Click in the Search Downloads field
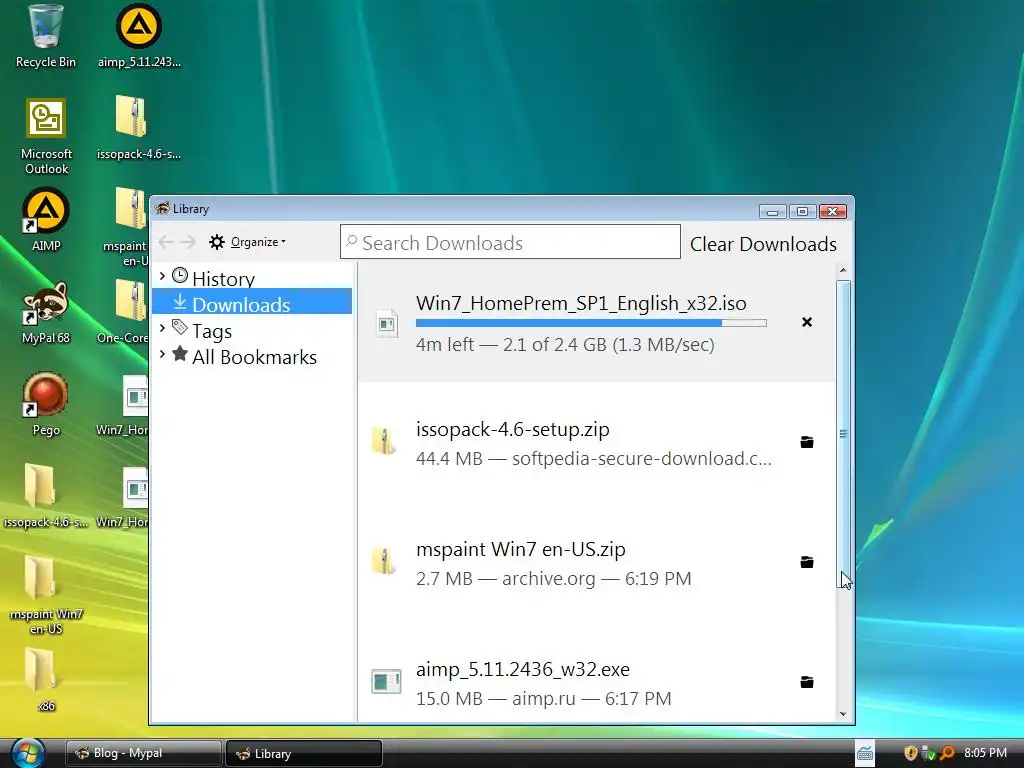1024x768 pixels. click(510, 242)
